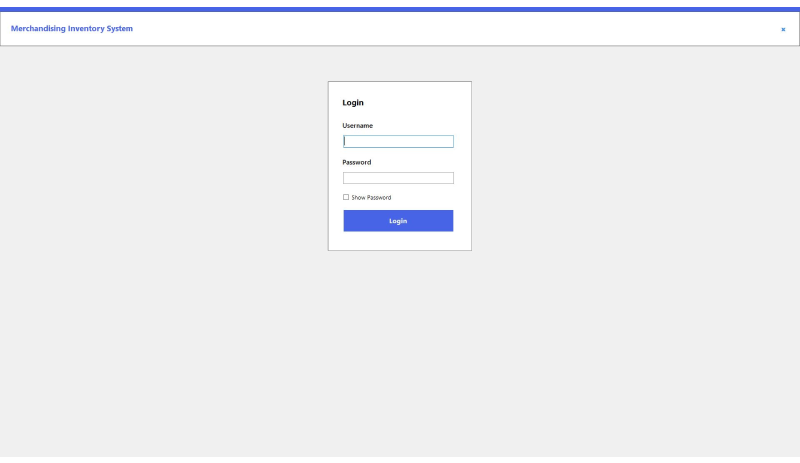800x463 pixels.
Task: Click into the Username text box
Action: 398,141
